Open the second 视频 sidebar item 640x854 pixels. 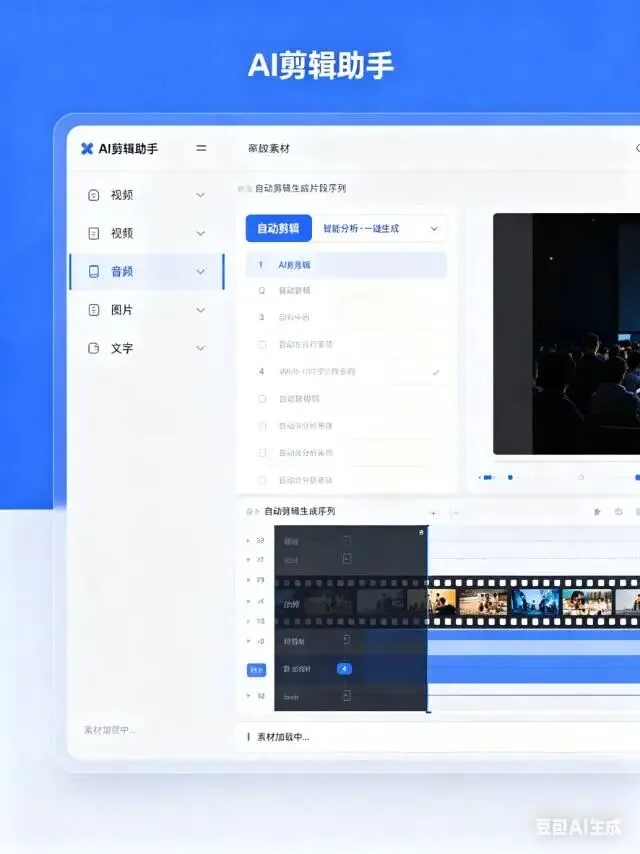point(147,233)
